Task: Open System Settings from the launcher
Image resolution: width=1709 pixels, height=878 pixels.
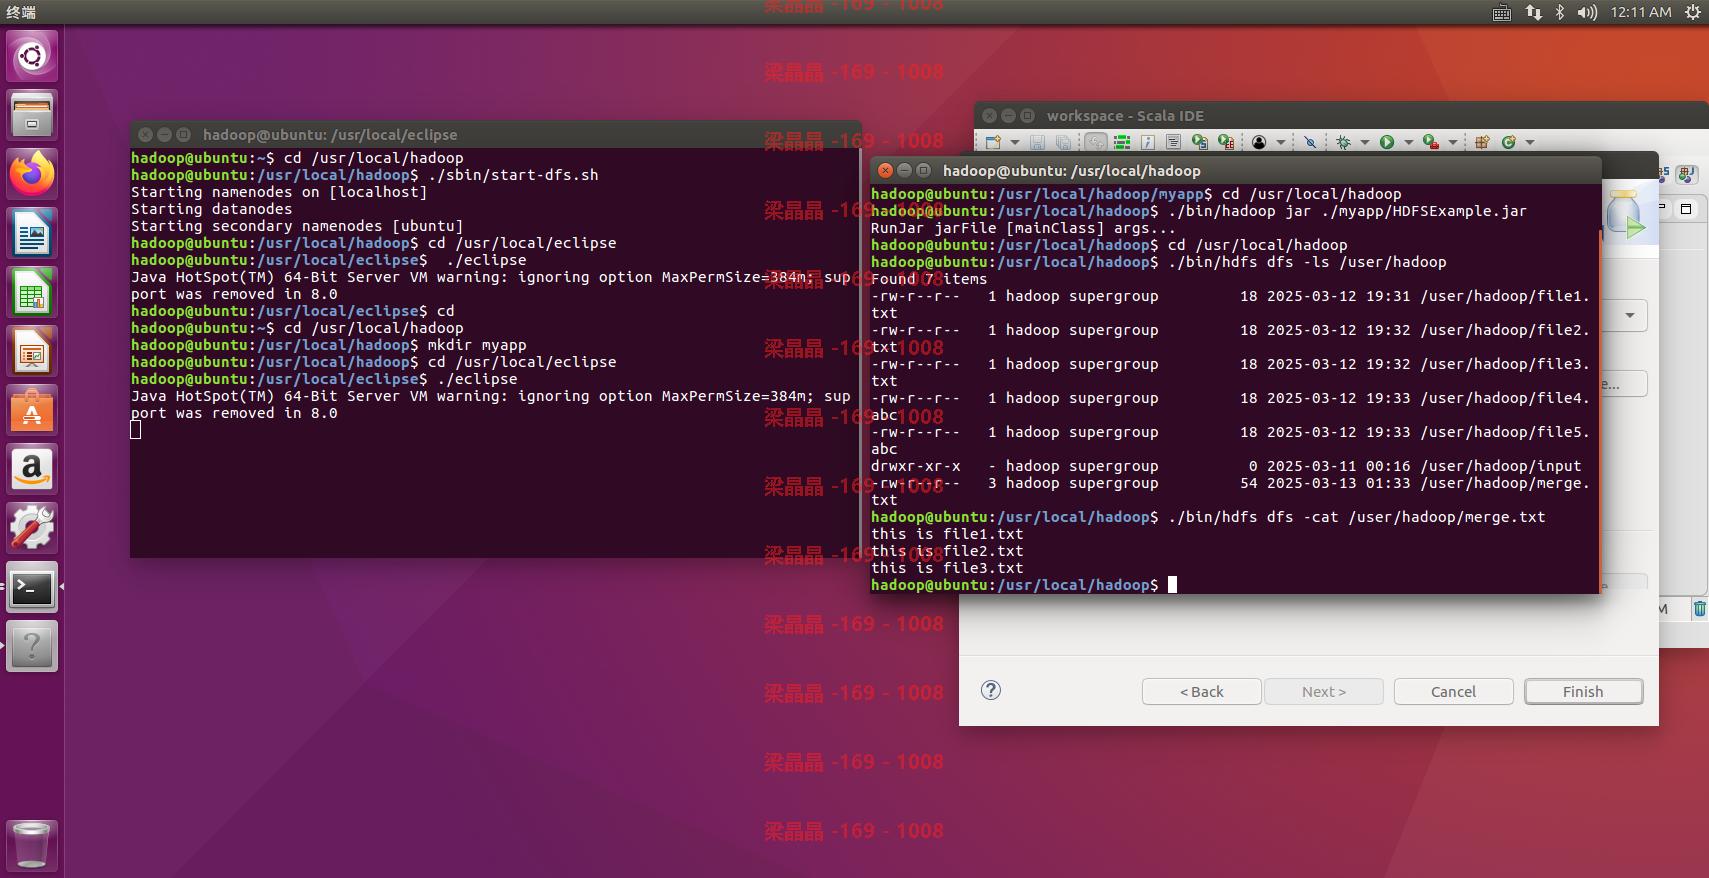Action: click(x=32, y=528)
